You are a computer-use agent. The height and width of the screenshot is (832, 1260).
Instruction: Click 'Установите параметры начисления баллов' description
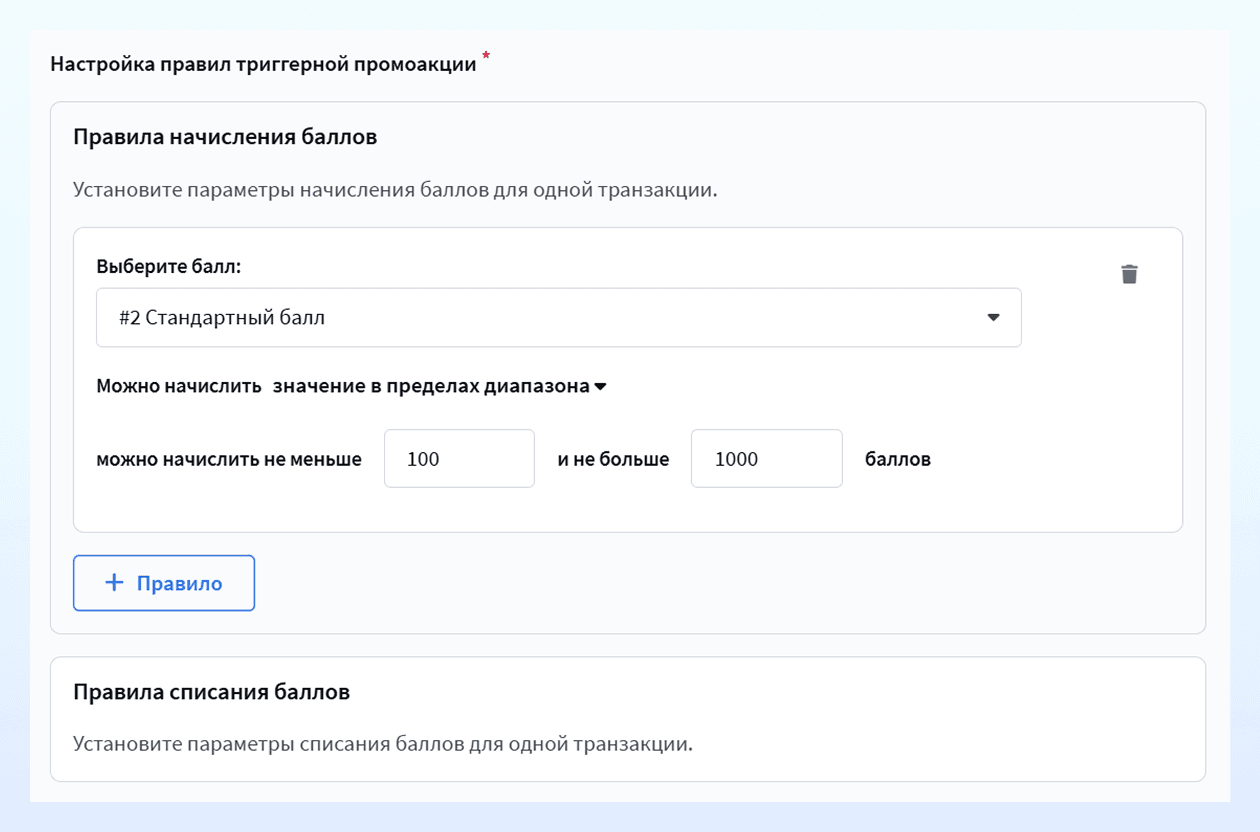coord(395,190)
